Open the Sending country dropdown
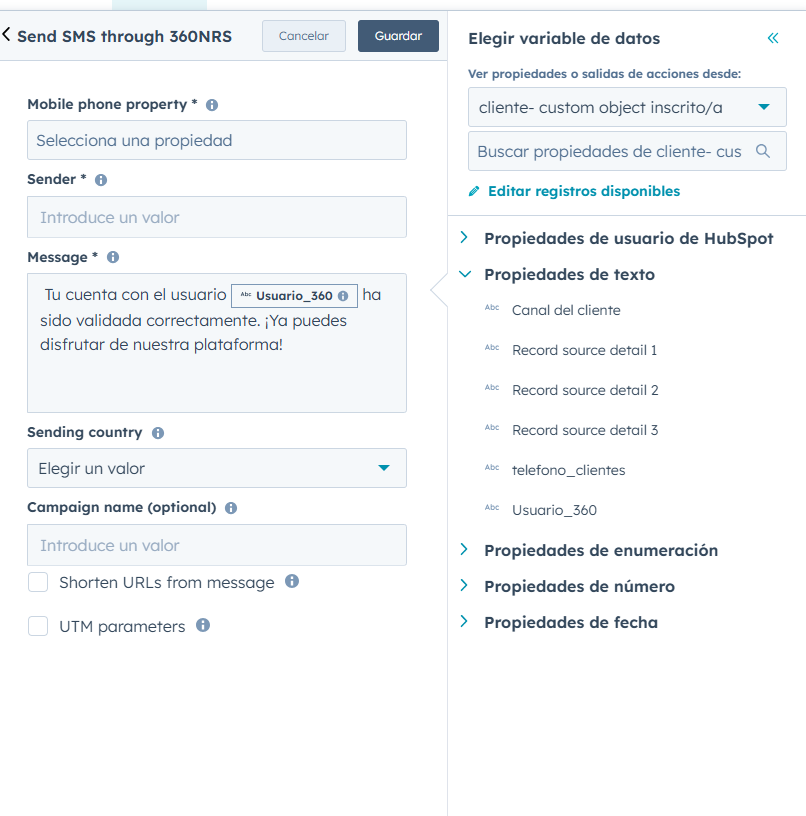The image size is (806, 816). [x=216, y=468]
